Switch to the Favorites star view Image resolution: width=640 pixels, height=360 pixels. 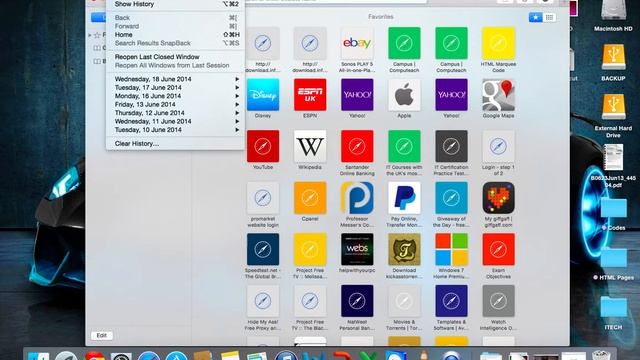pos(536,17)
